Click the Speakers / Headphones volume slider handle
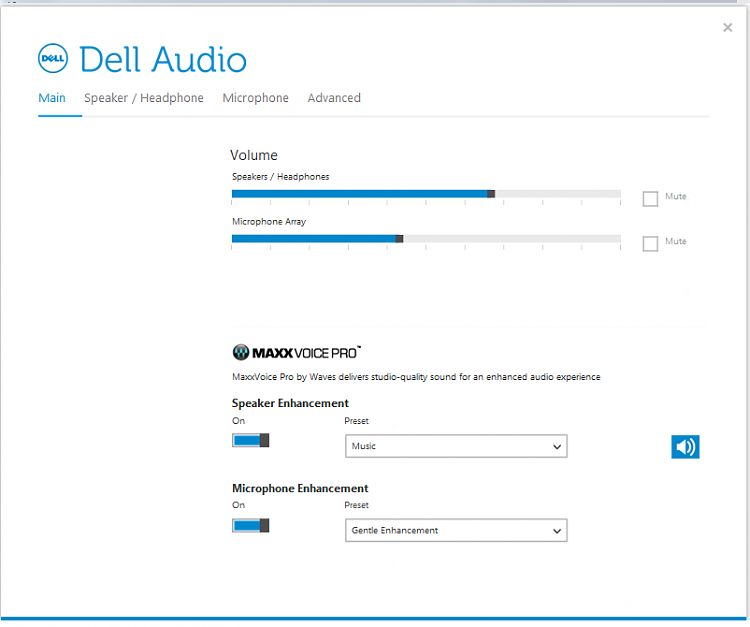This screenshot has height=627, width=750. 491,194
